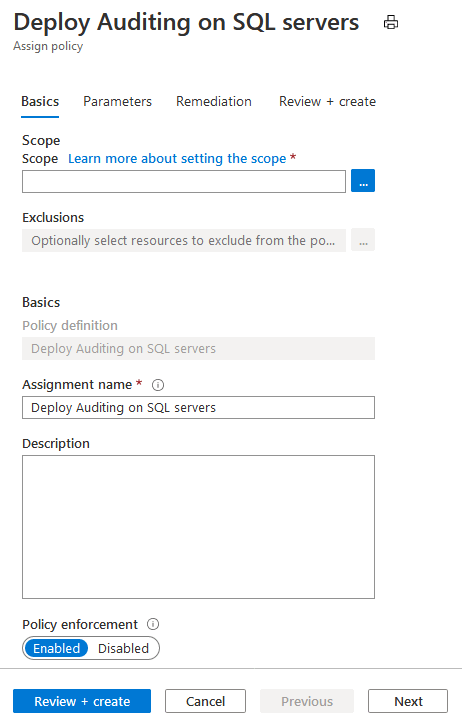Click the Description label
The height and width of the screenshot is (725, 462).
pyautogui.click(x=56, y=443)
